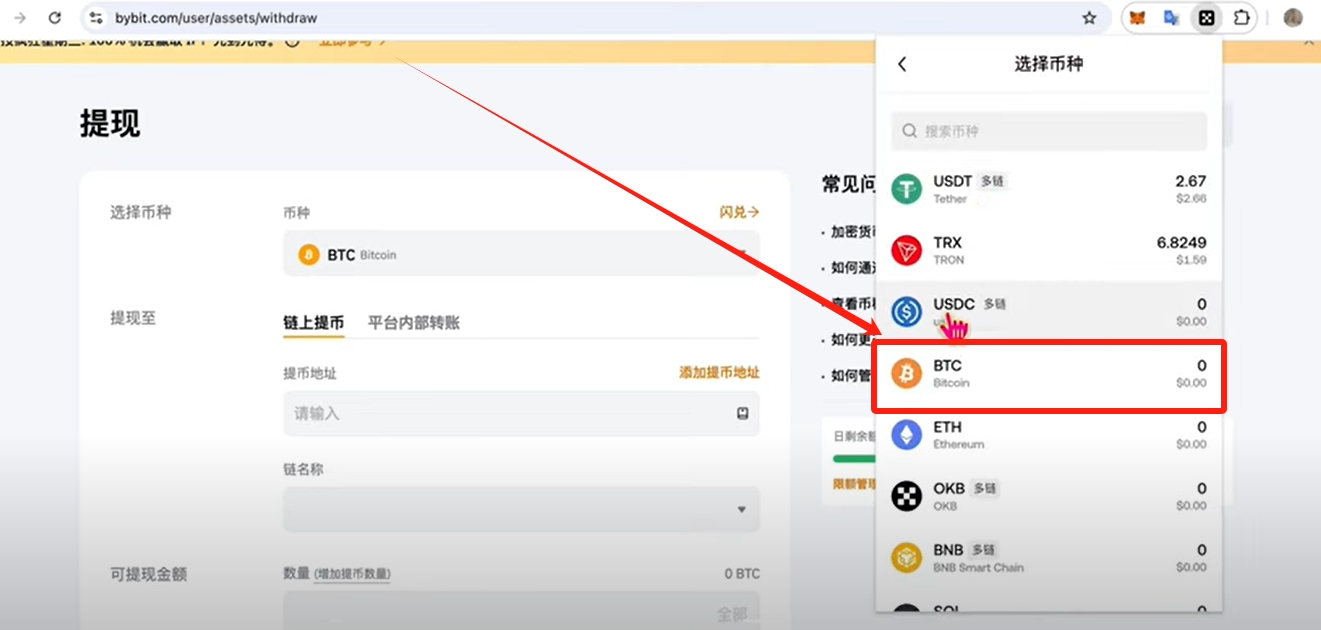1321x630 pixels.
Task: Click 增加提币数量 link
Action: click(352, 574)
